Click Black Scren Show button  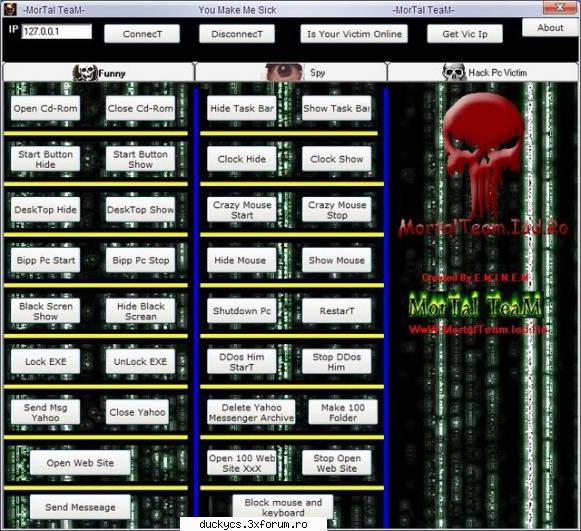coord(46,311)
